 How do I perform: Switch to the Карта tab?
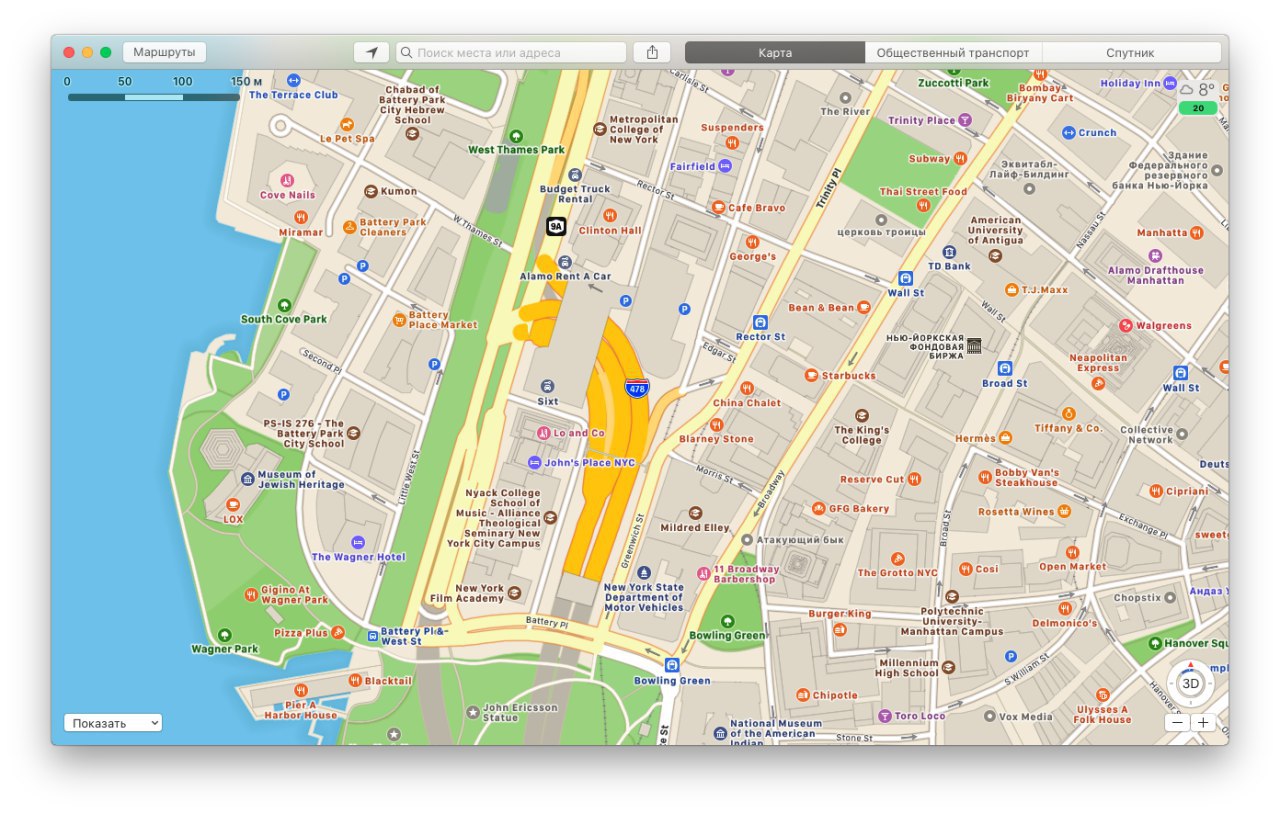point(775,52)
